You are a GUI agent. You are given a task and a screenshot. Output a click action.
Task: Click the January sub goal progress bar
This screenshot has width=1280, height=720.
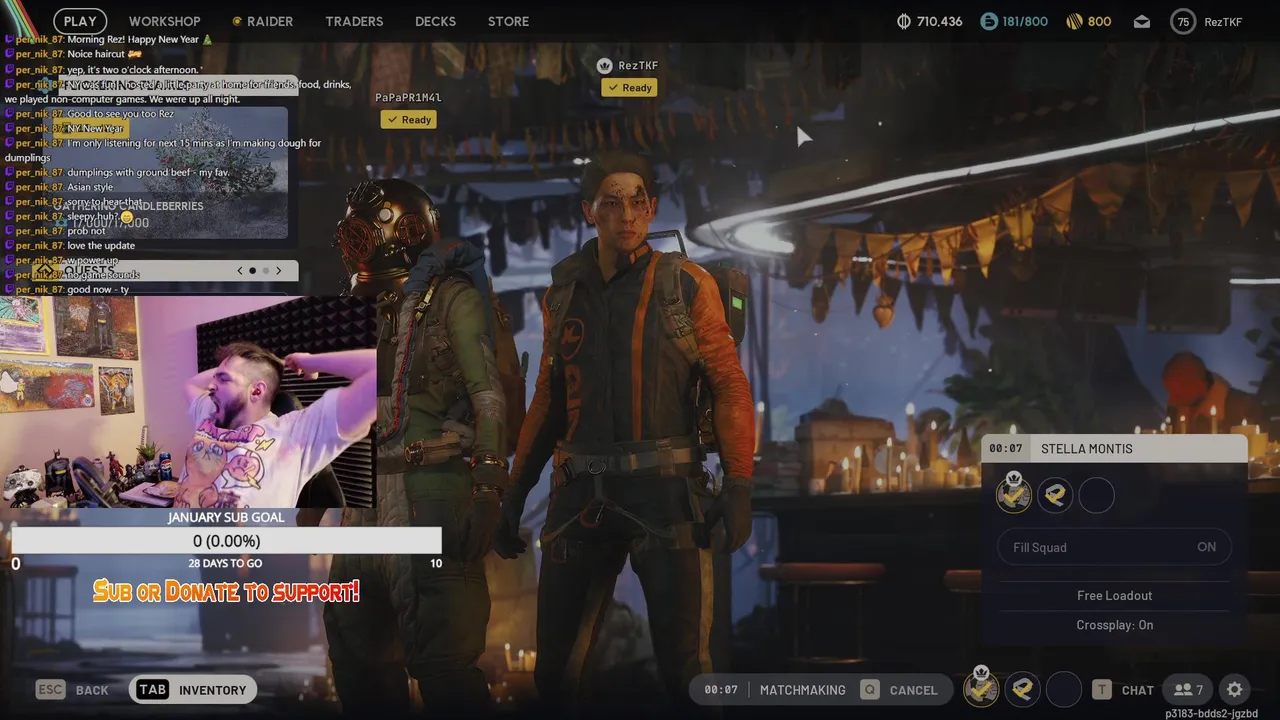point(226,541)
